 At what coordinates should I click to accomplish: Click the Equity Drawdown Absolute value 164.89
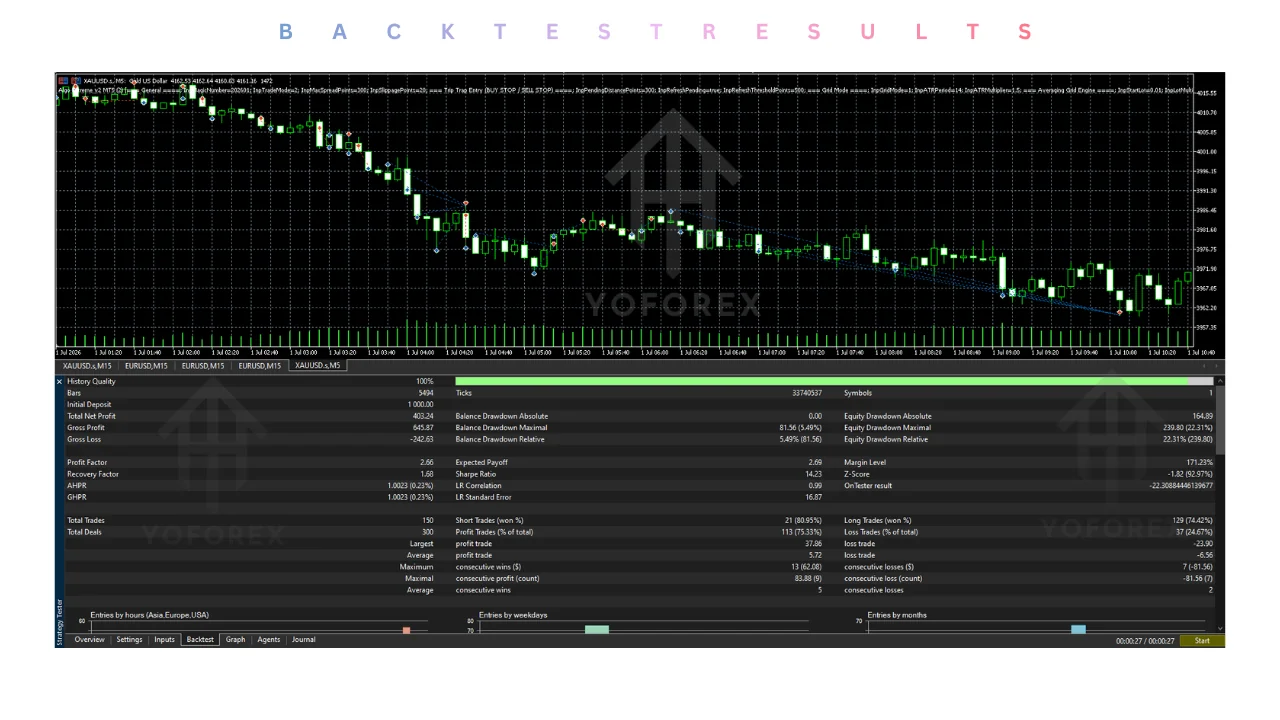point(1203,416)
